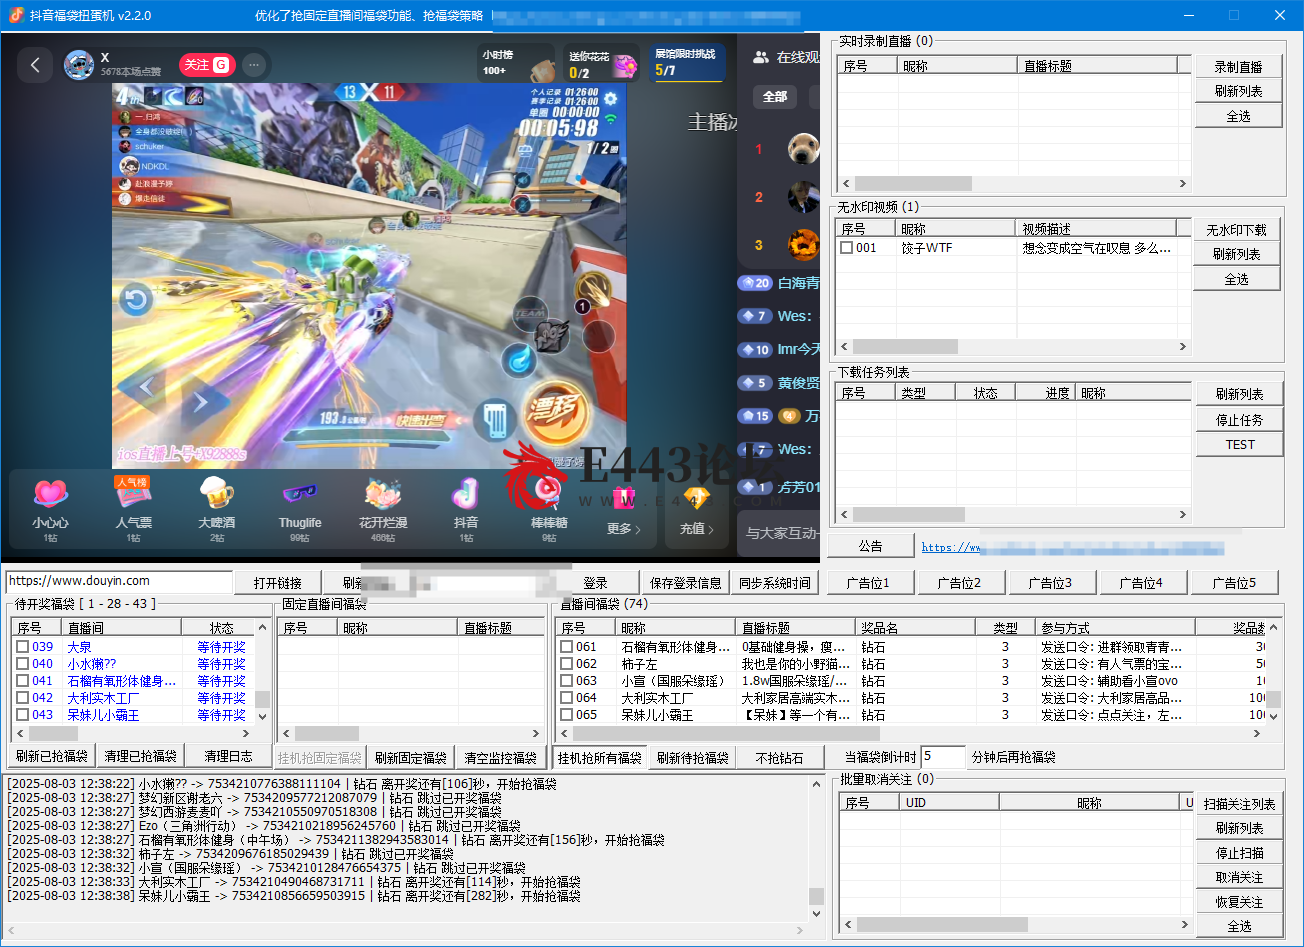
Task: Click the back arrow in the live stream
Action: coord(35,65)
